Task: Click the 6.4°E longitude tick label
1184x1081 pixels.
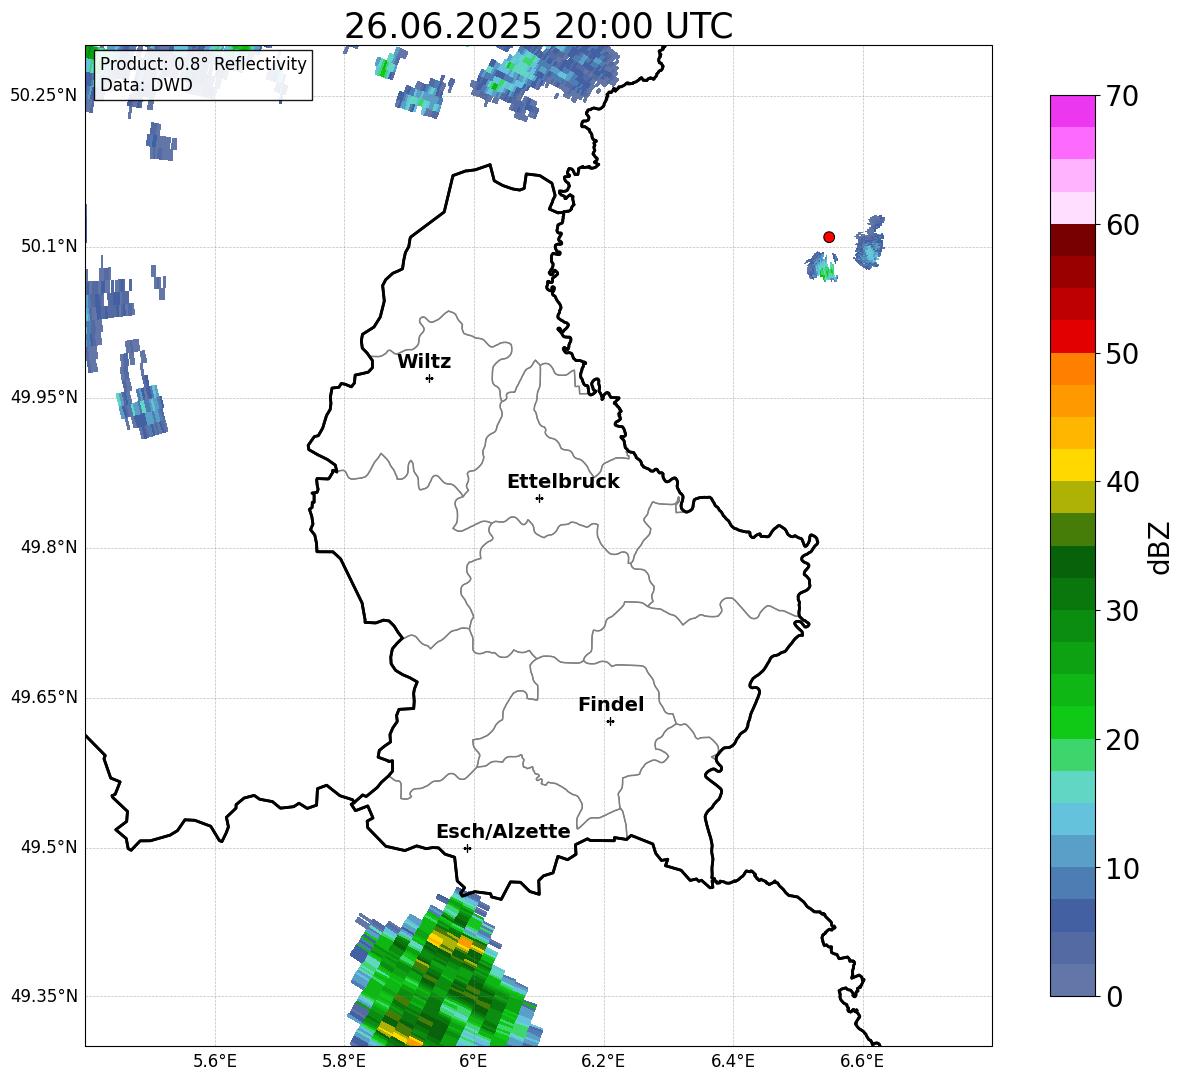Action: pyautogui.click(x=732, y=1061)
